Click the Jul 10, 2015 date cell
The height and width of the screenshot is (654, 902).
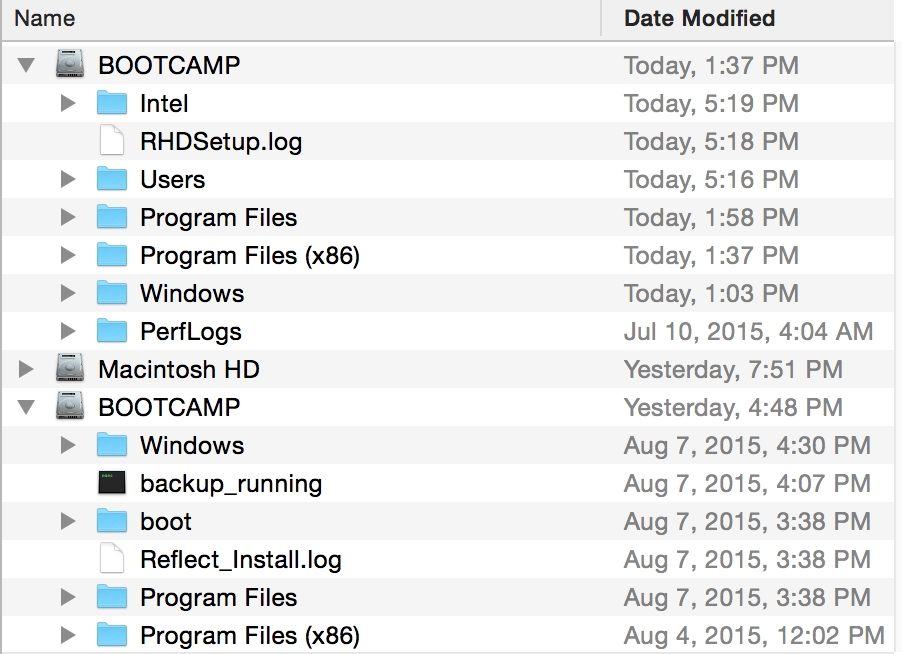748,331
